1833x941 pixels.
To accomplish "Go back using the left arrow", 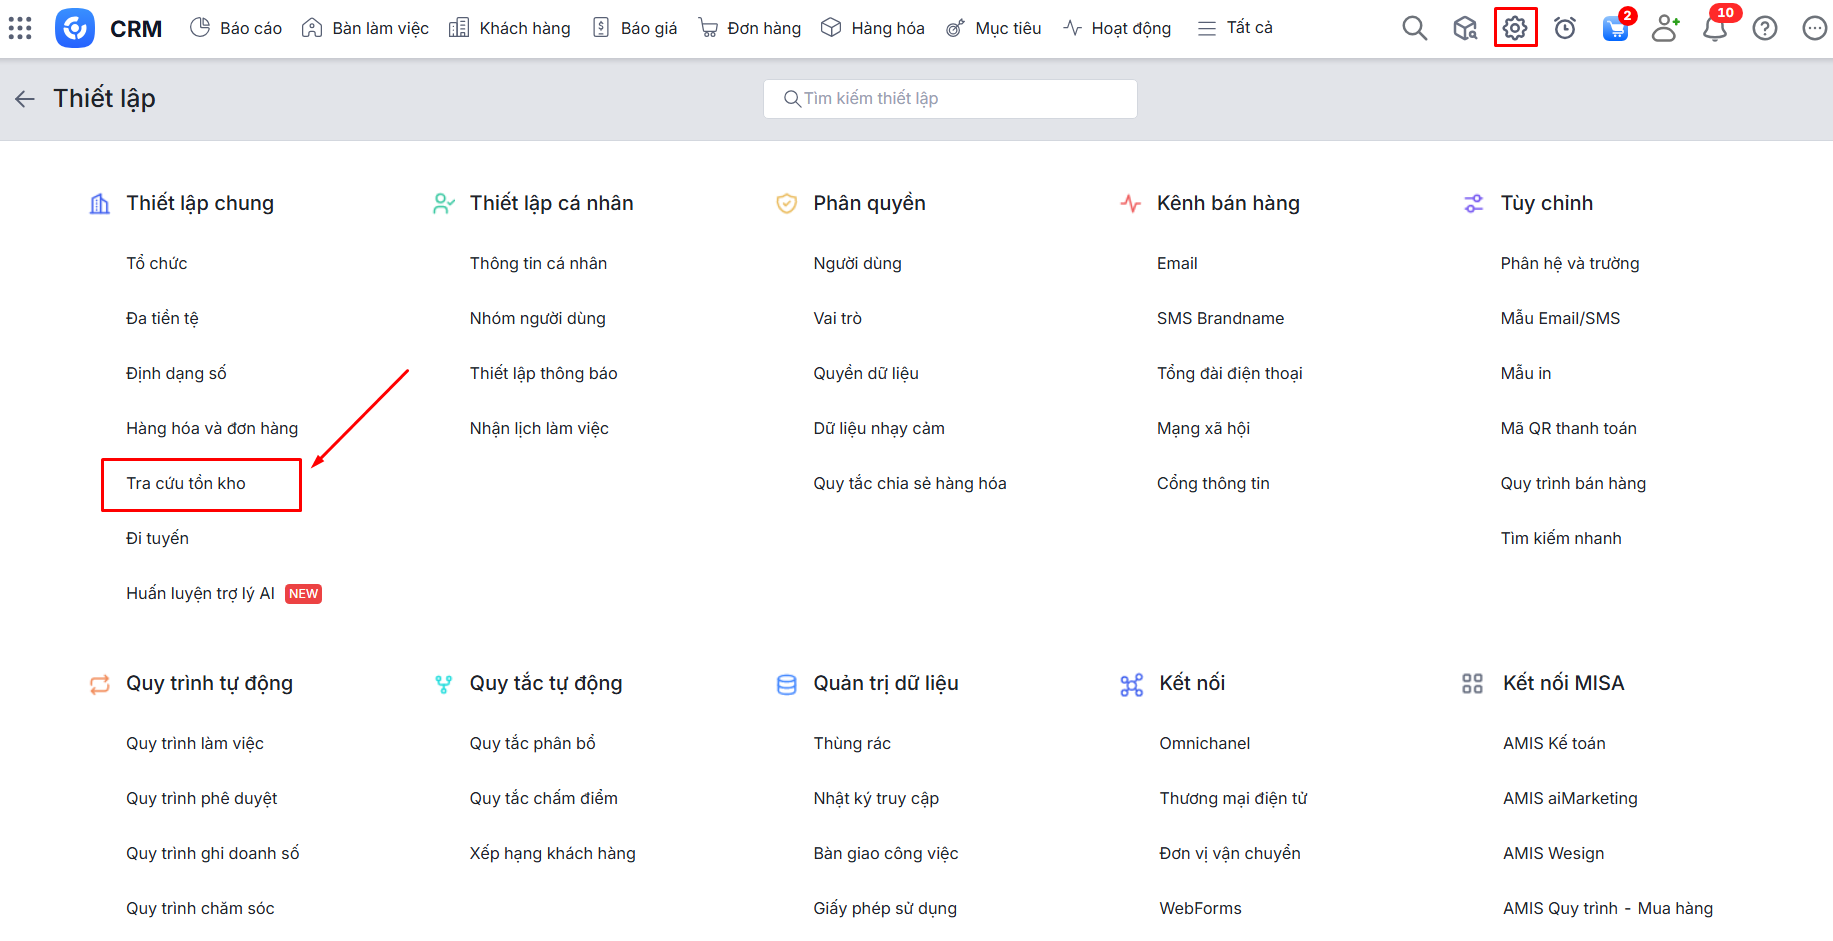I will [25, 99].
